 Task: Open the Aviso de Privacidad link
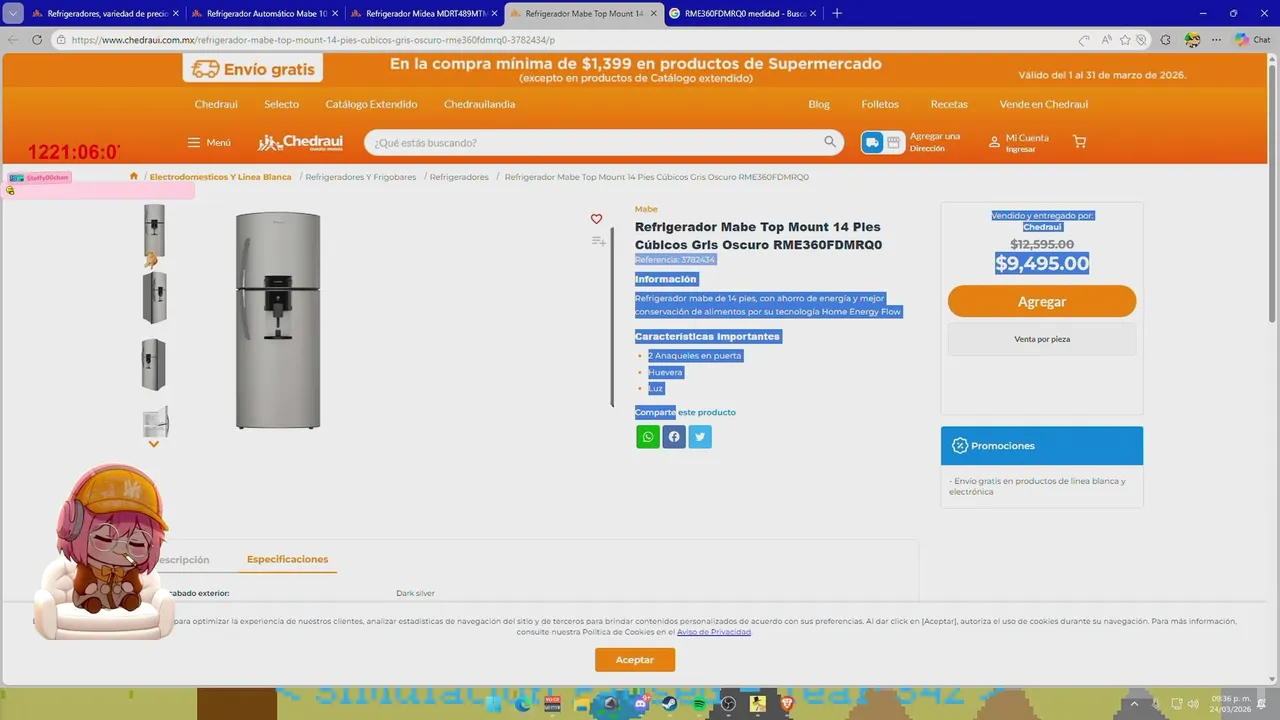click(714, 632)
